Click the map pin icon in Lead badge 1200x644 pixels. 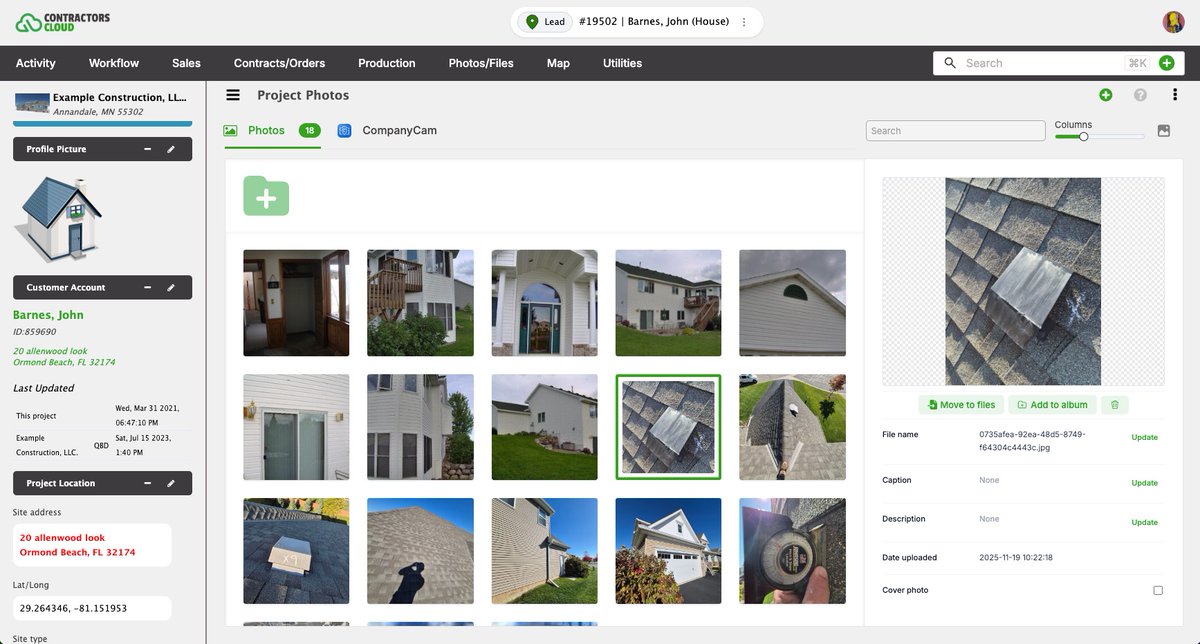pos(532,22)
